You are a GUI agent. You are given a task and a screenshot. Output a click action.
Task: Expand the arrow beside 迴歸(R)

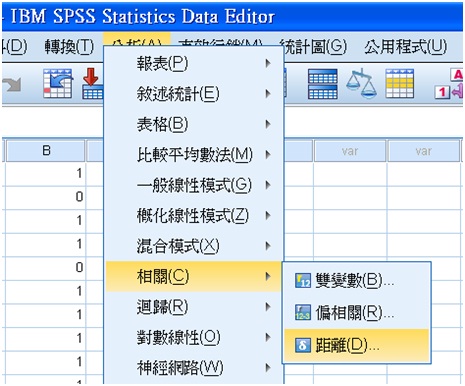click(268, 307)
